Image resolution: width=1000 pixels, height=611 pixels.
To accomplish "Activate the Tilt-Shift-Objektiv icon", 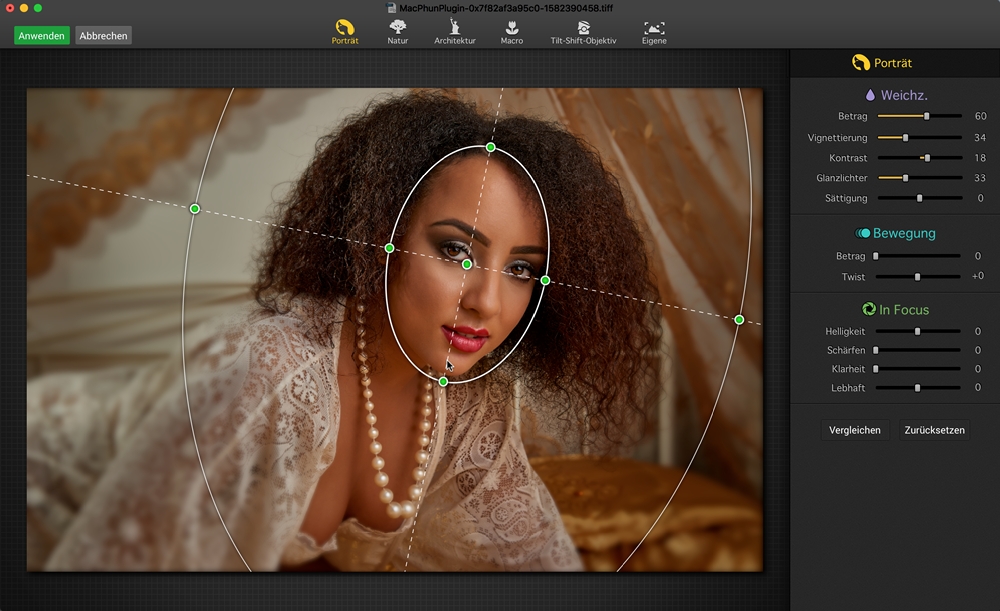I will tap(584, 27).
